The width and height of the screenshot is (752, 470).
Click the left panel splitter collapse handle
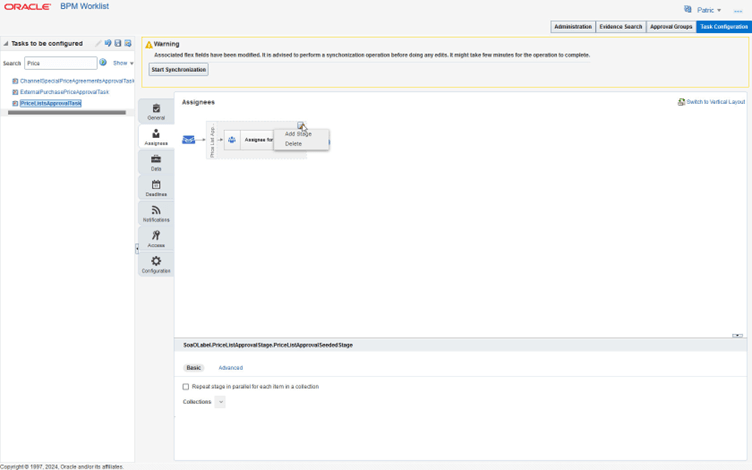(137, 248)
